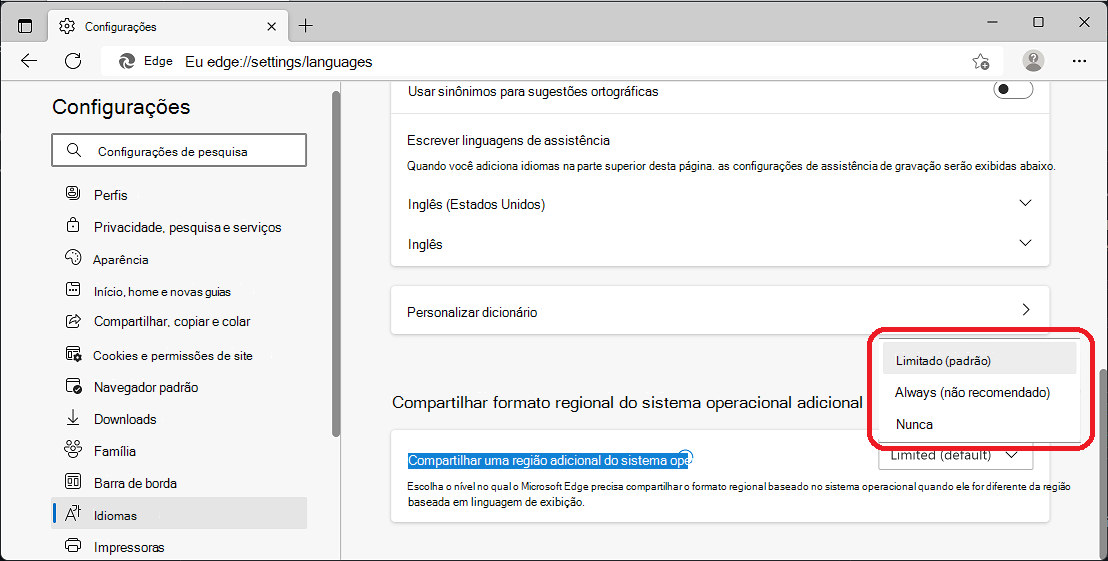1108x561 pixels.
Task: Click the Cookies e permissões icon
Action: tap(73, 354)
